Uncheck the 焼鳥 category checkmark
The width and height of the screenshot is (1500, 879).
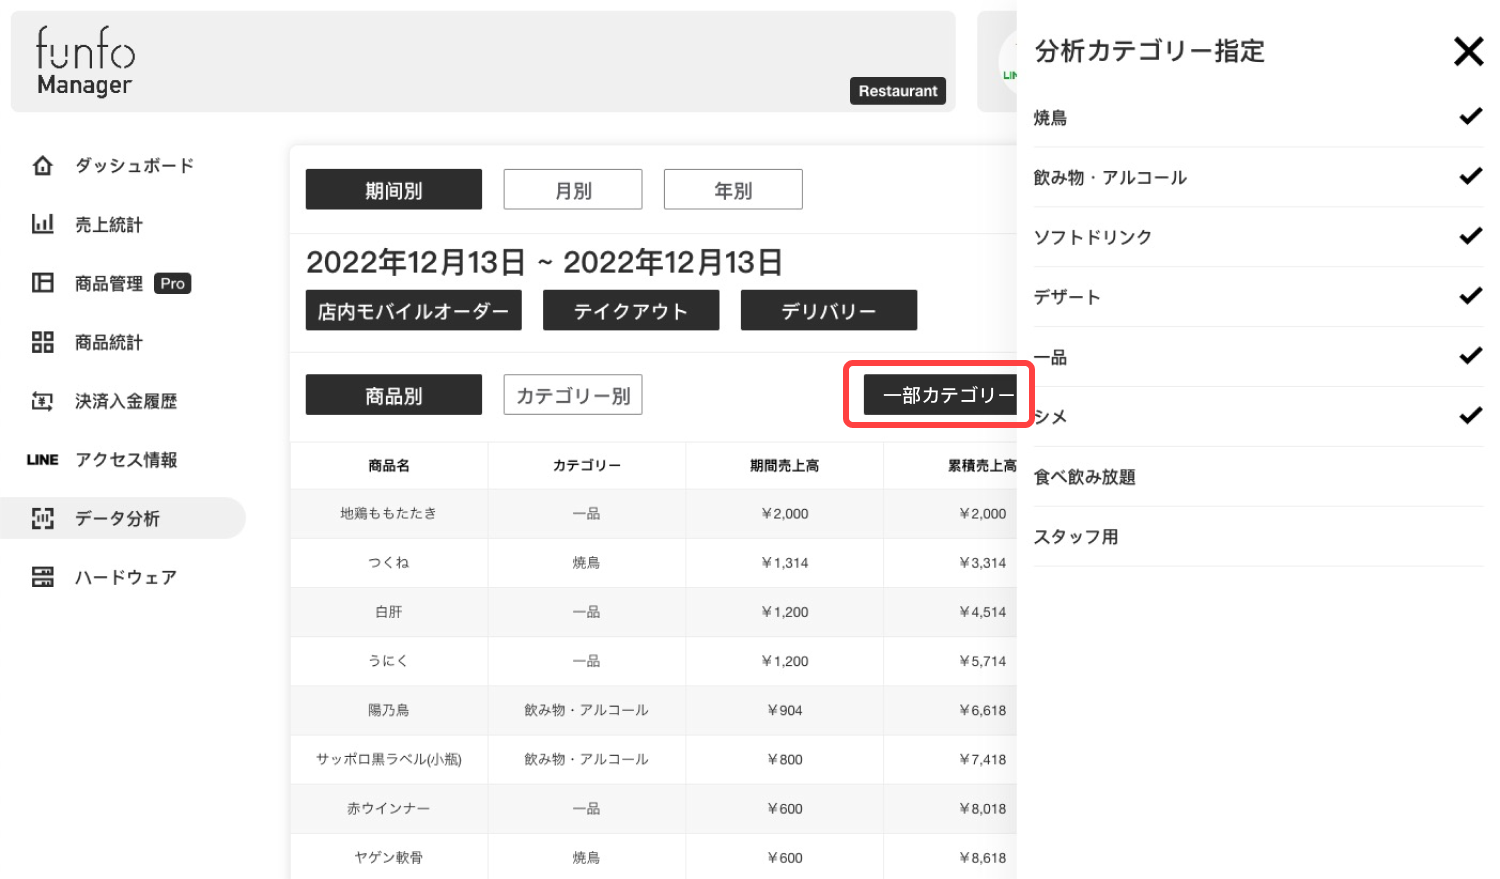click(1470, 117)
